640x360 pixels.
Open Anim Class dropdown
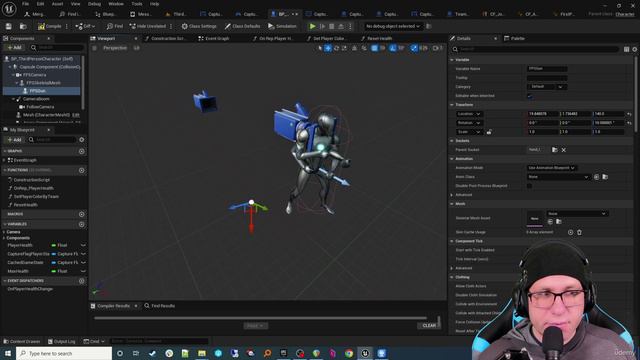click(558, 177)
